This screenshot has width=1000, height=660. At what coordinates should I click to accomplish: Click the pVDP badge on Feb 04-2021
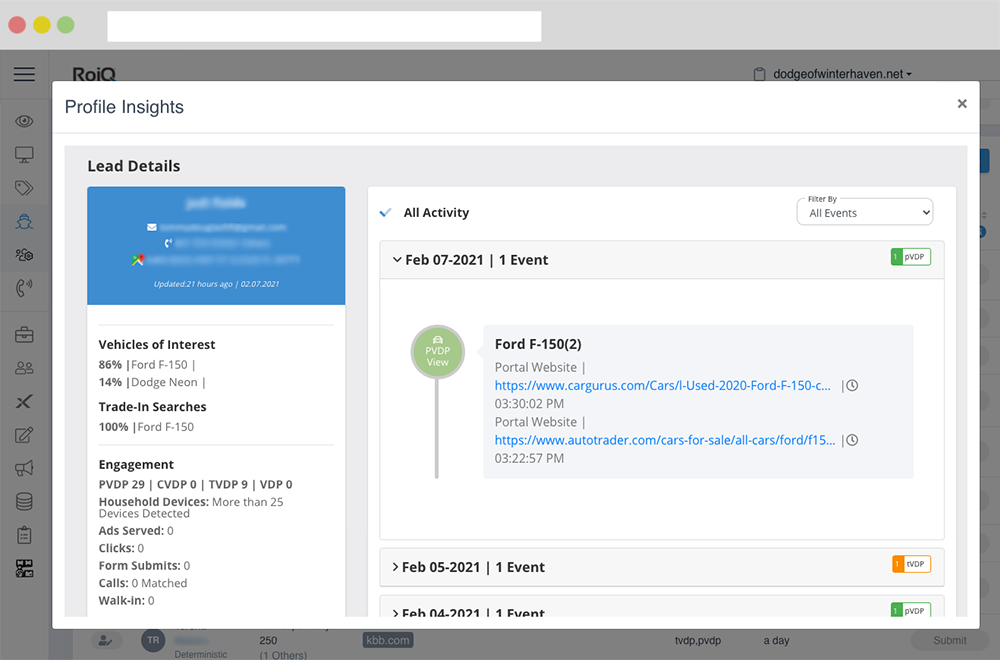point(911,610)
